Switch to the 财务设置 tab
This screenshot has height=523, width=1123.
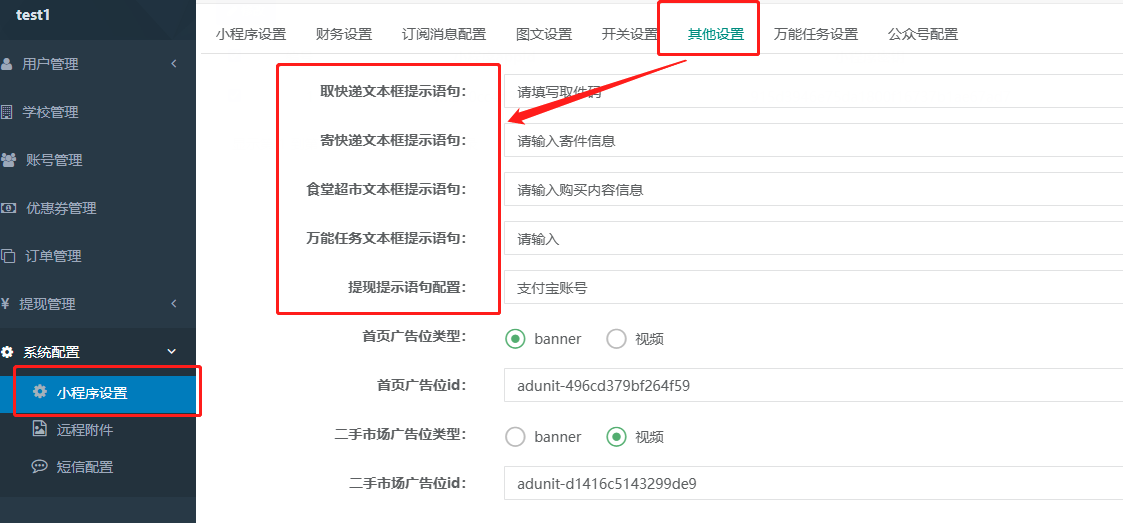(344, 34)
